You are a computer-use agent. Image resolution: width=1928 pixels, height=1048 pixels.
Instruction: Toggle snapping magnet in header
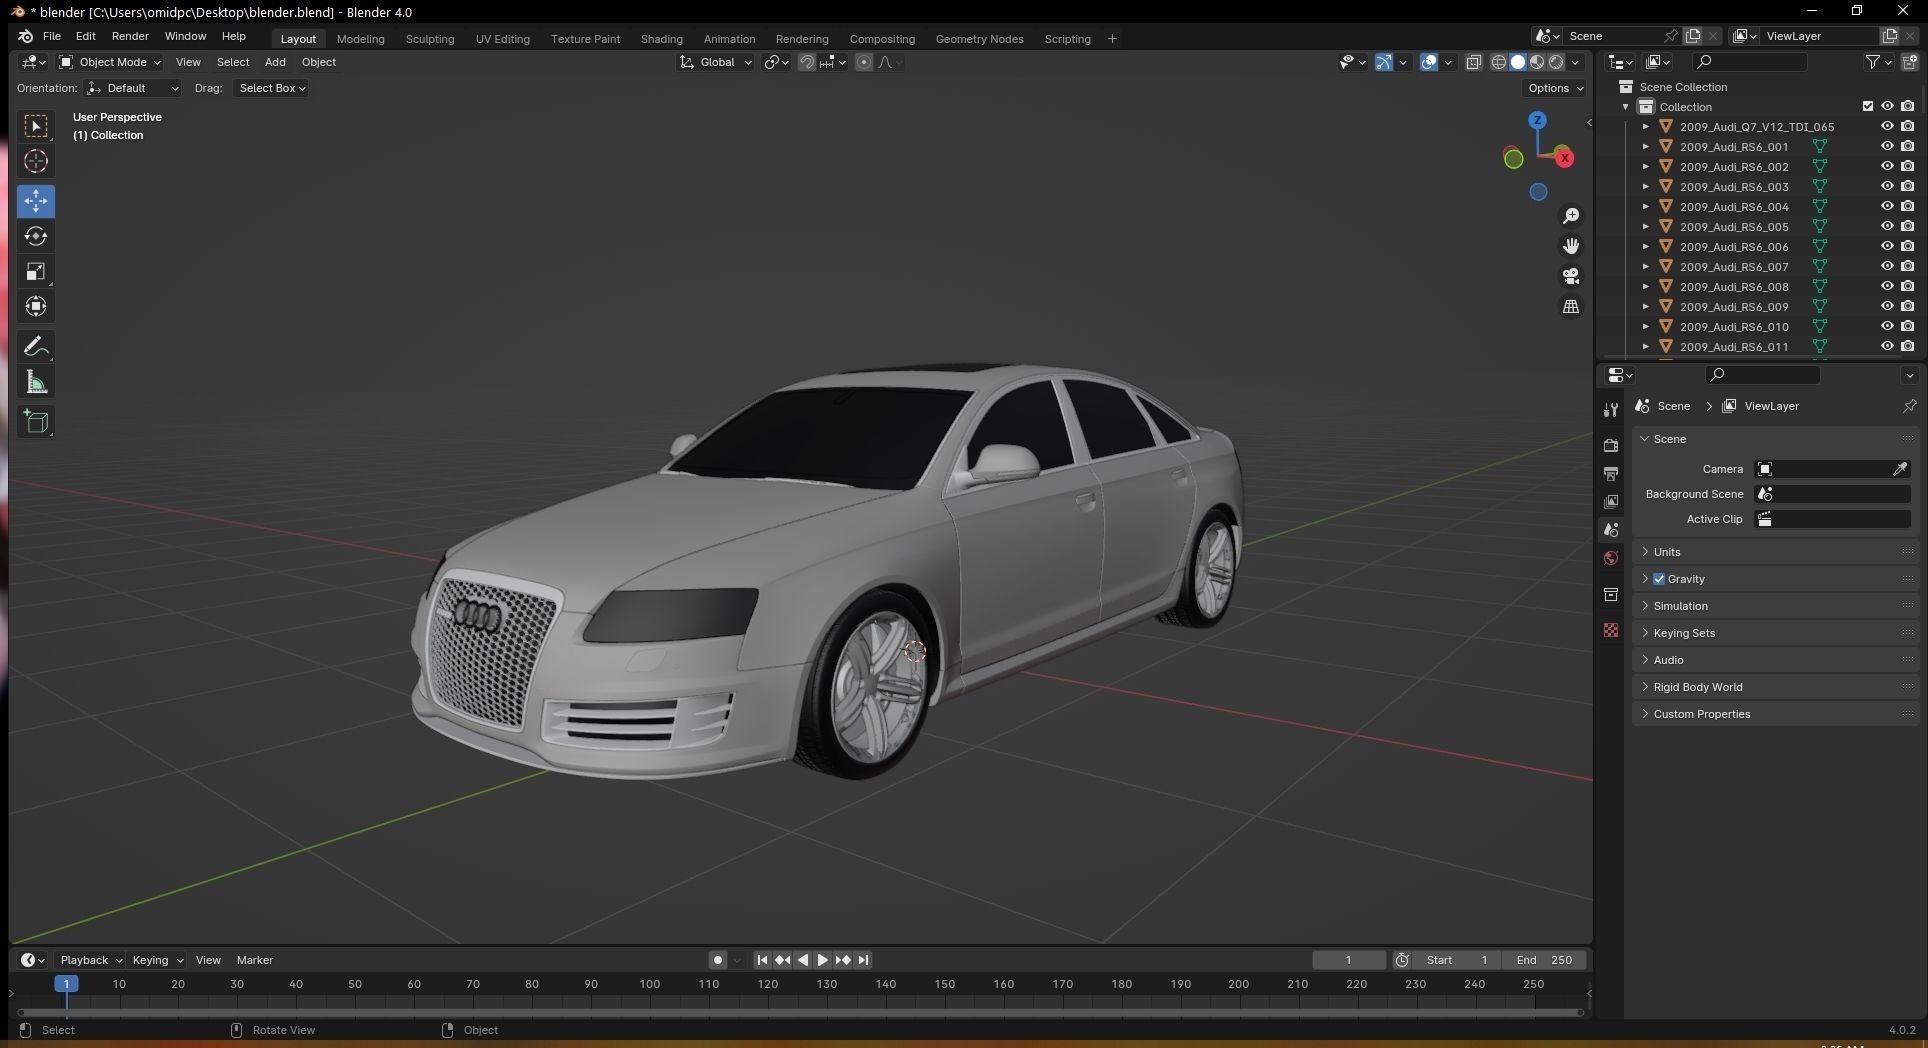tap(807, 62)
